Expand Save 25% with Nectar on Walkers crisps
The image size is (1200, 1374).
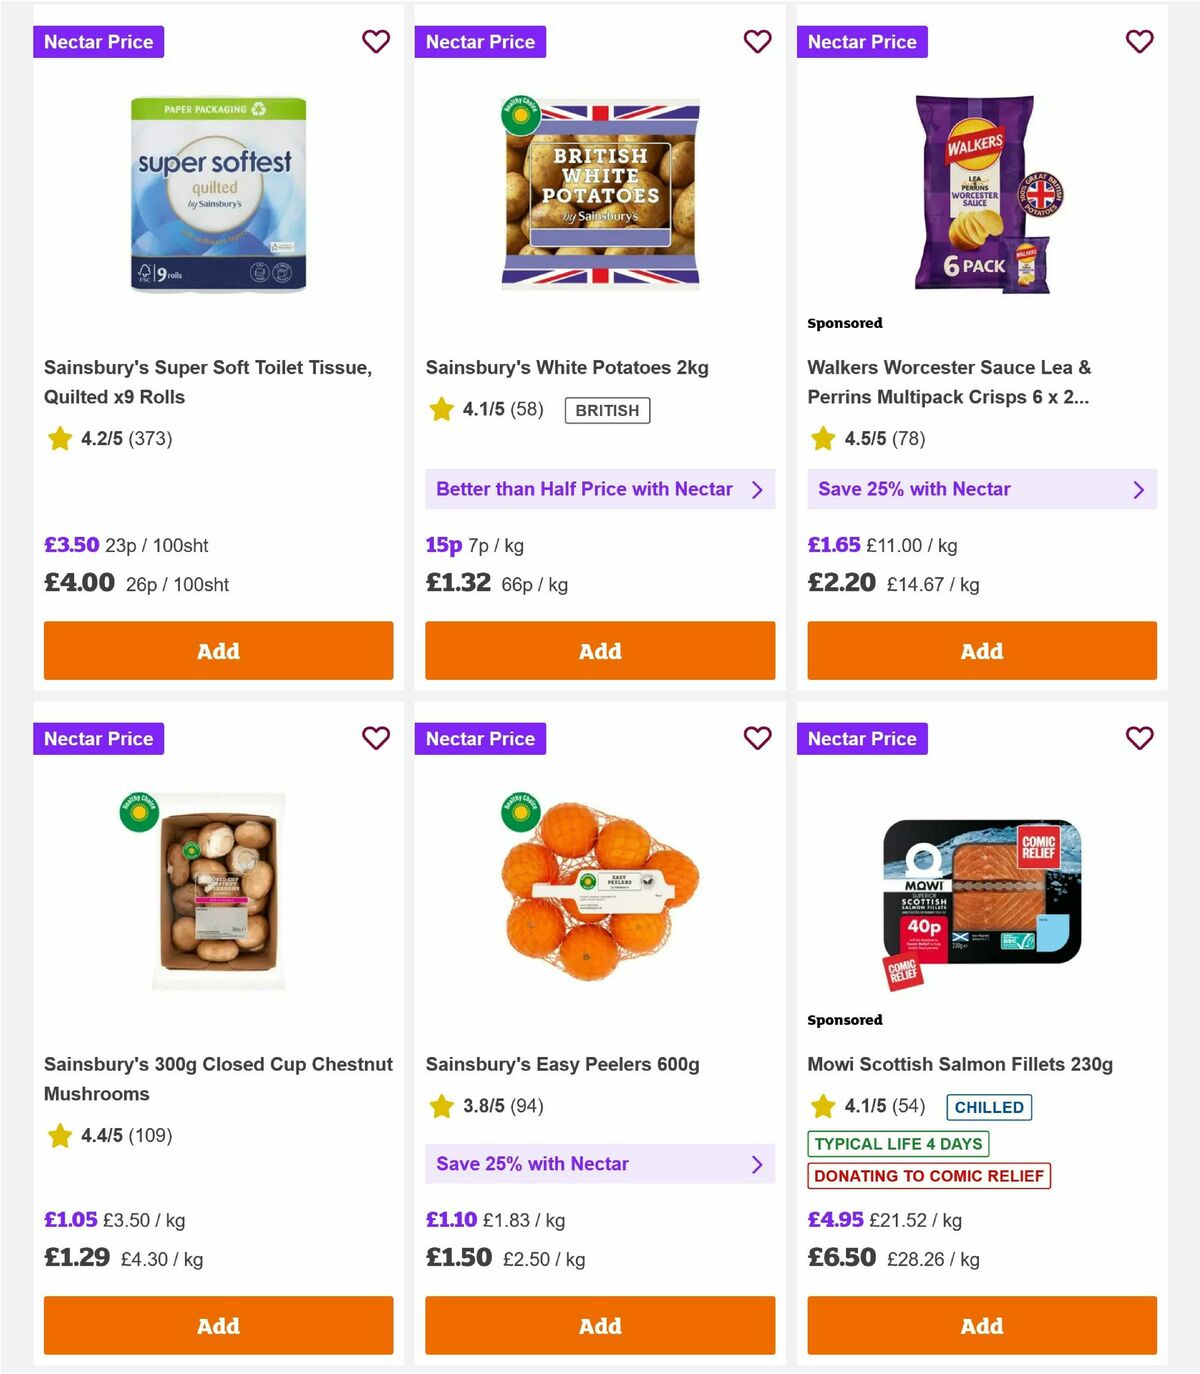point(981,489)
